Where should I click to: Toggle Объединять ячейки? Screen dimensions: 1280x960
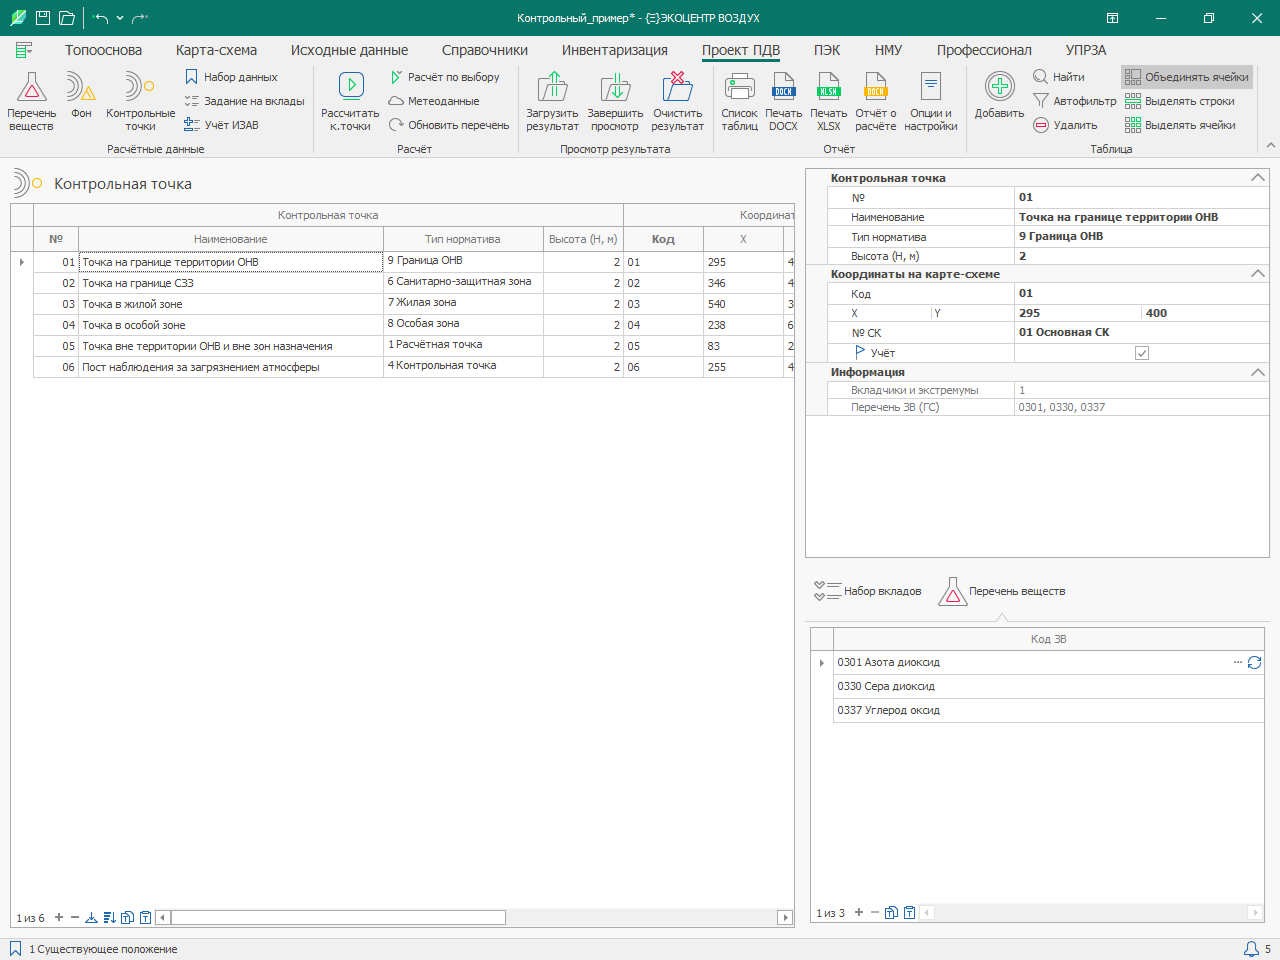point(1187,77)
